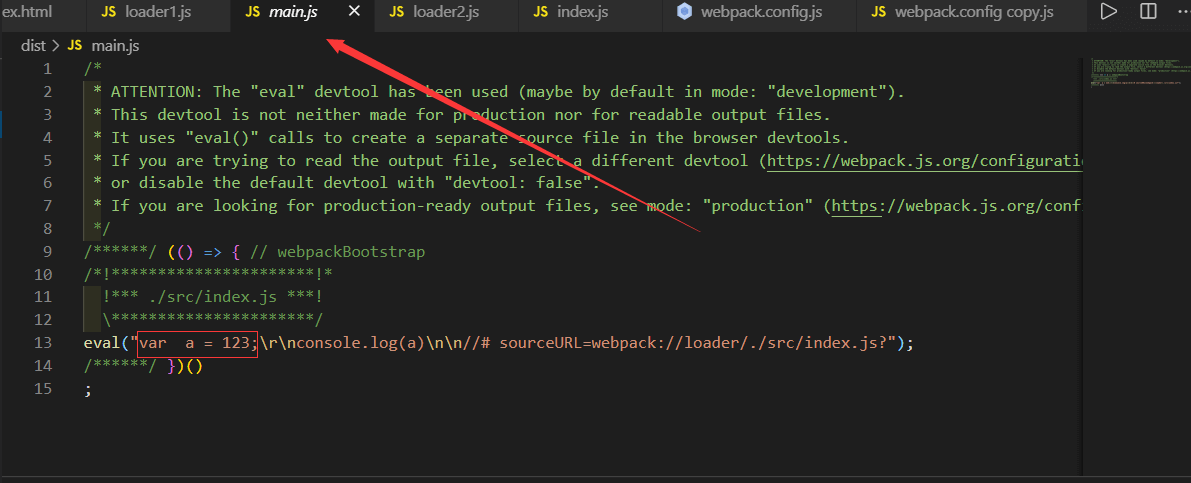1191x483 pixels.
Task: Click the eval() calls comment on line 4
Action: 471,137
